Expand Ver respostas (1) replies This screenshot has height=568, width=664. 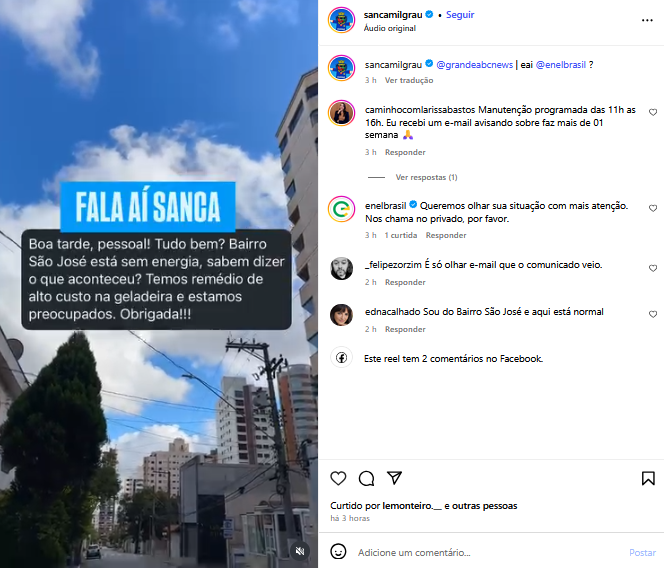426,177
